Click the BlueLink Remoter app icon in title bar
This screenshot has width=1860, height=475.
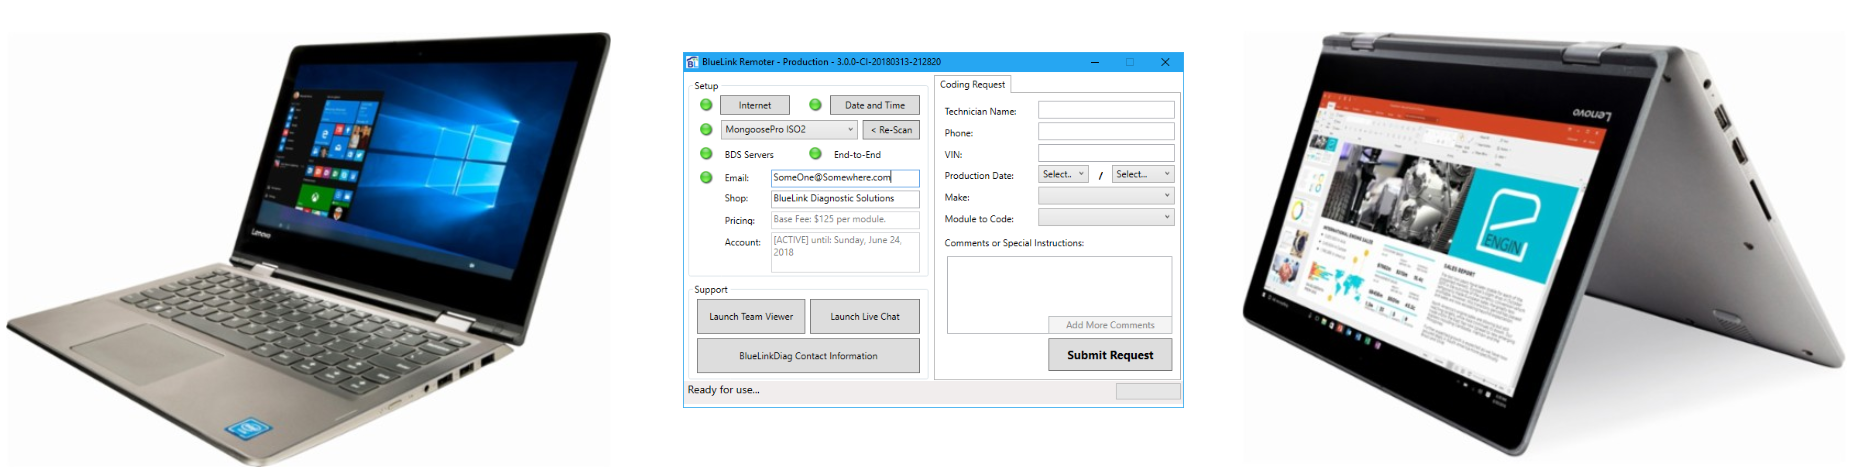692,62
